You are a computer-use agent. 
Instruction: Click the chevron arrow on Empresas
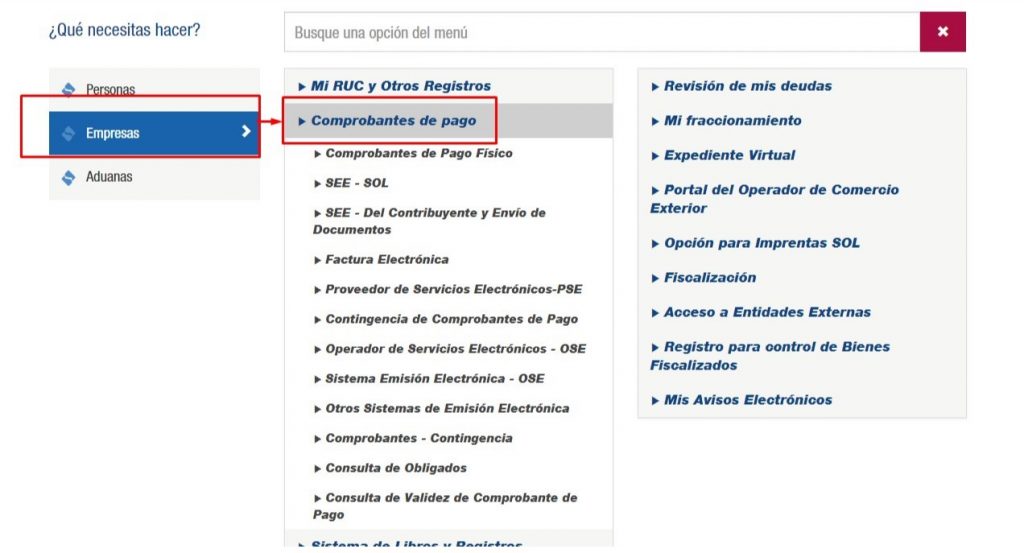click(246, 132)
